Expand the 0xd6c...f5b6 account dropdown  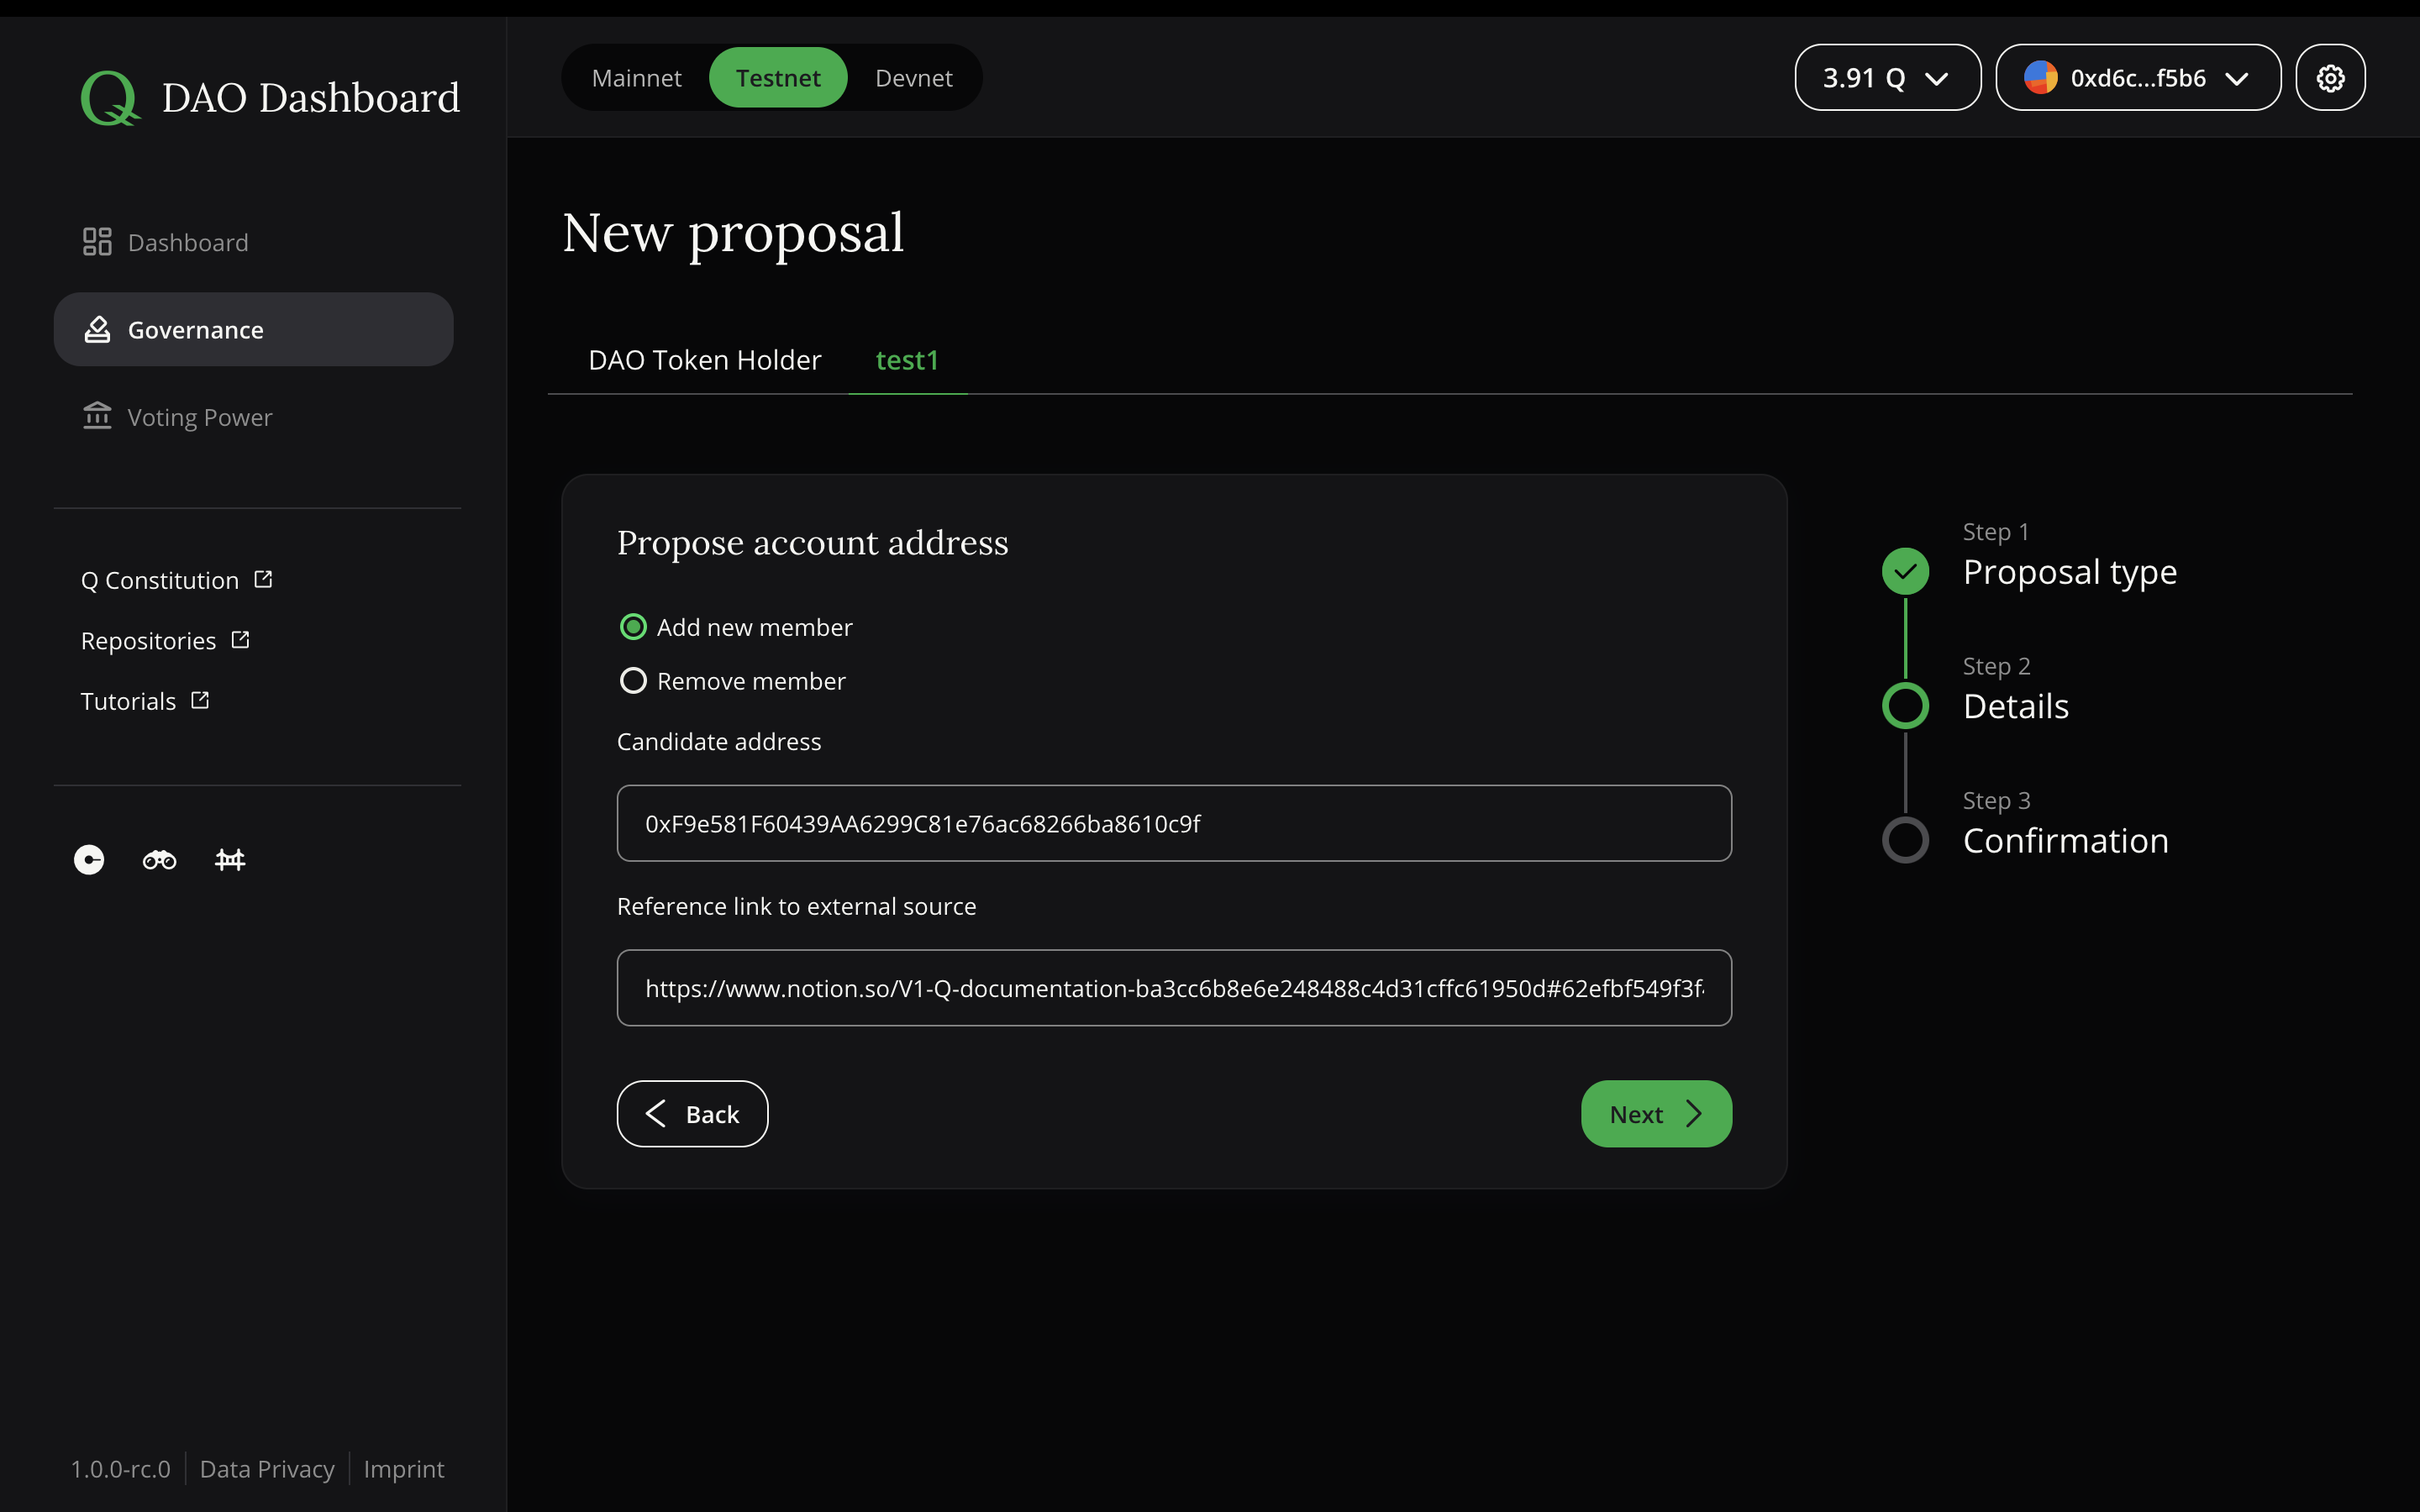[2138, 77]
